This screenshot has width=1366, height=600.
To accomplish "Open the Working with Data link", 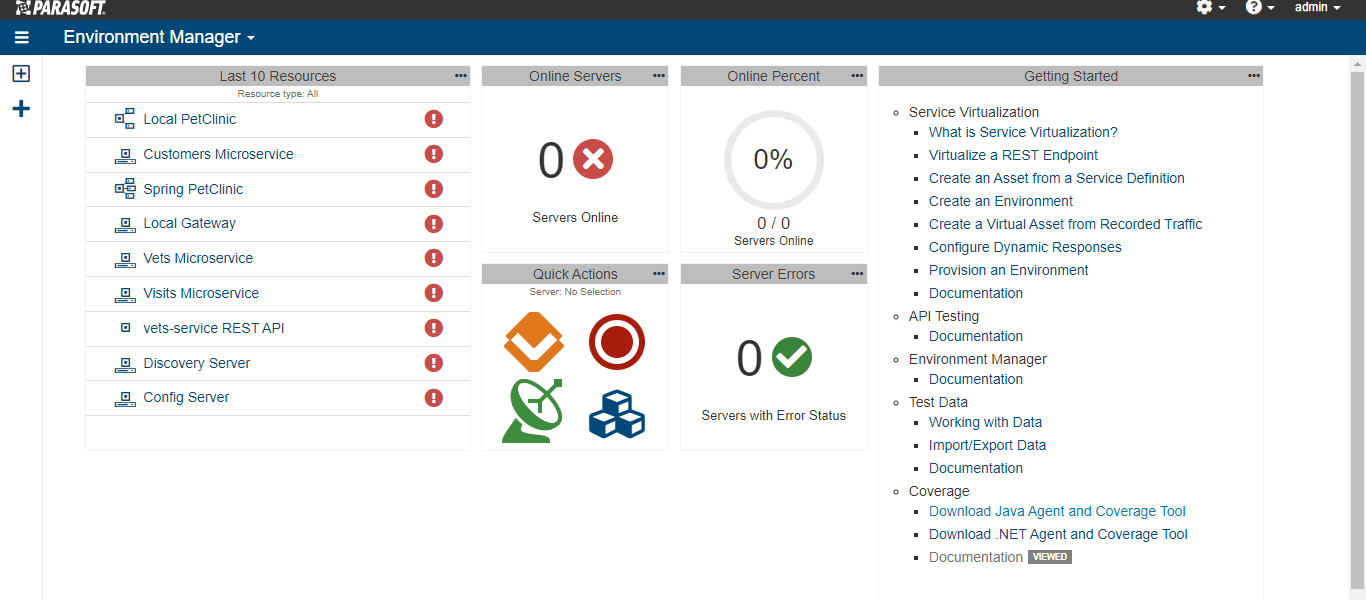I will pos(985,422).
